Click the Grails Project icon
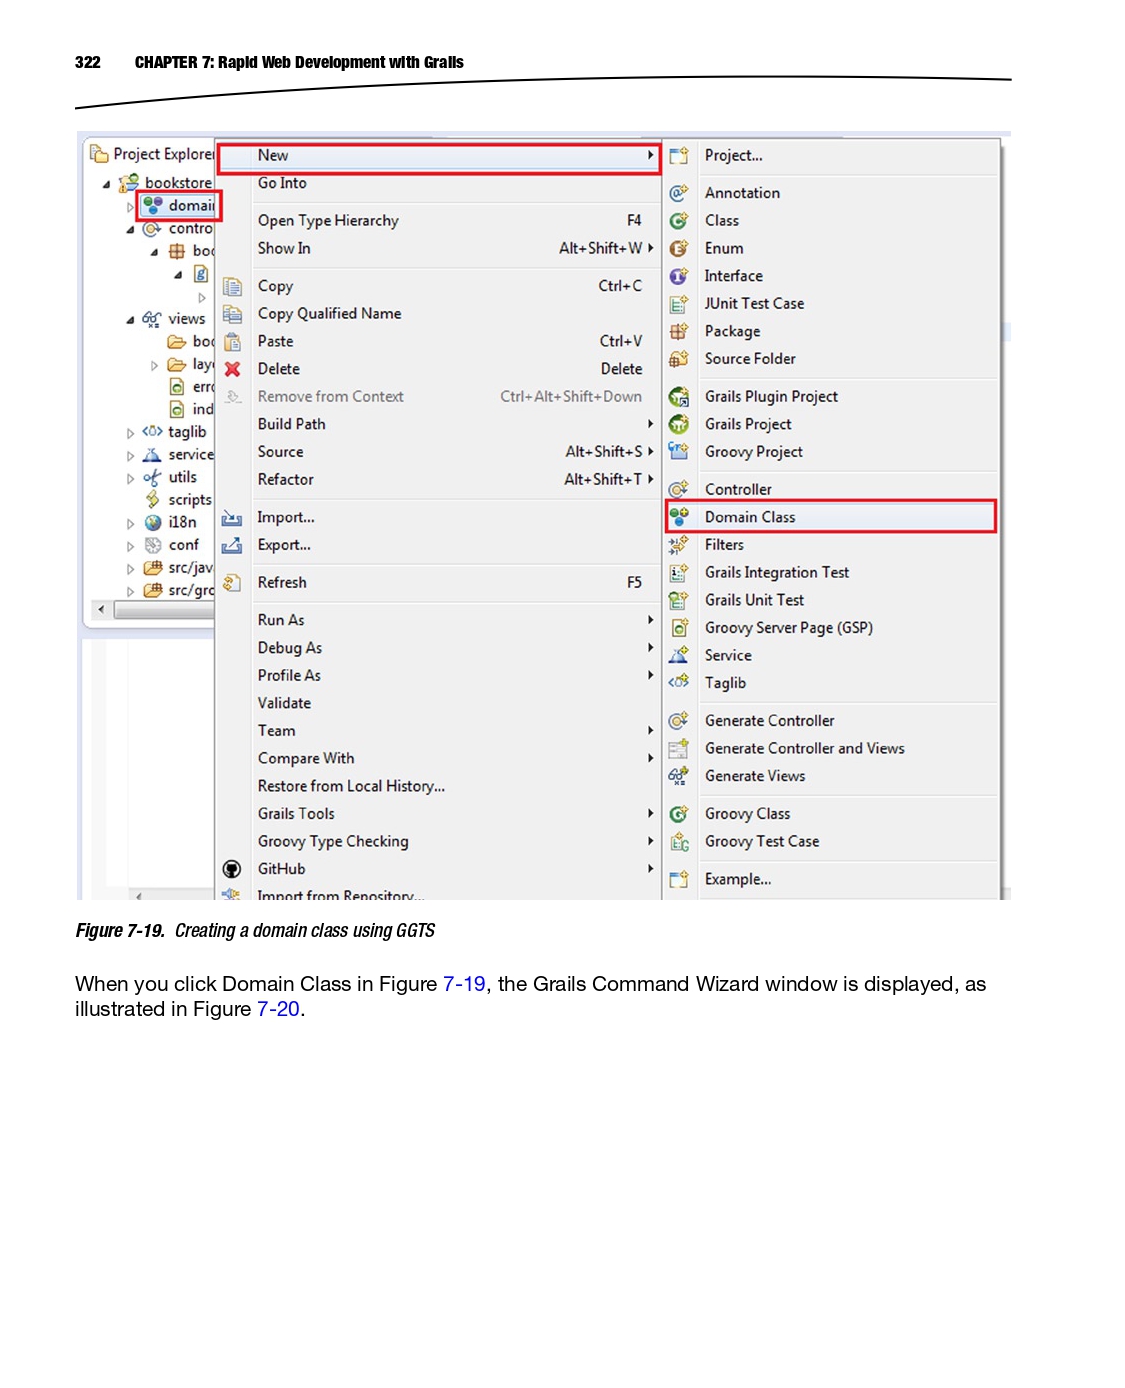Image resolution: width=1125 pixels, height=1388 pixels. tap(679, 424)
